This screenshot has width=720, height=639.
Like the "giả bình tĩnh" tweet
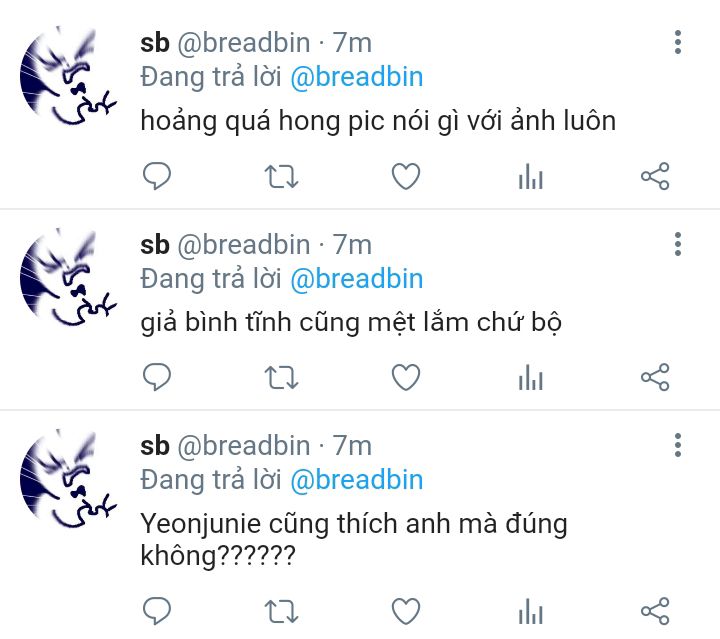click(406, 377)
